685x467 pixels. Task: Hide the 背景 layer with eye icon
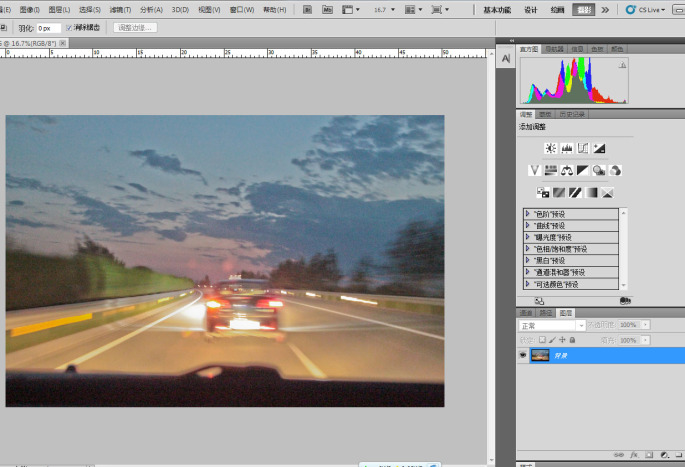pyautogui.click(x=522, y=355)
